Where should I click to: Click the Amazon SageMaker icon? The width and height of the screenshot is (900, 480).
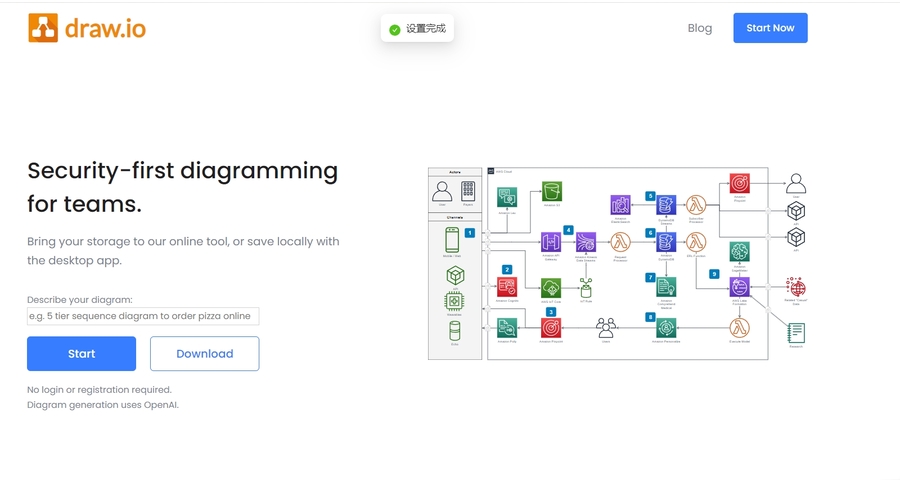pos(739,252)
